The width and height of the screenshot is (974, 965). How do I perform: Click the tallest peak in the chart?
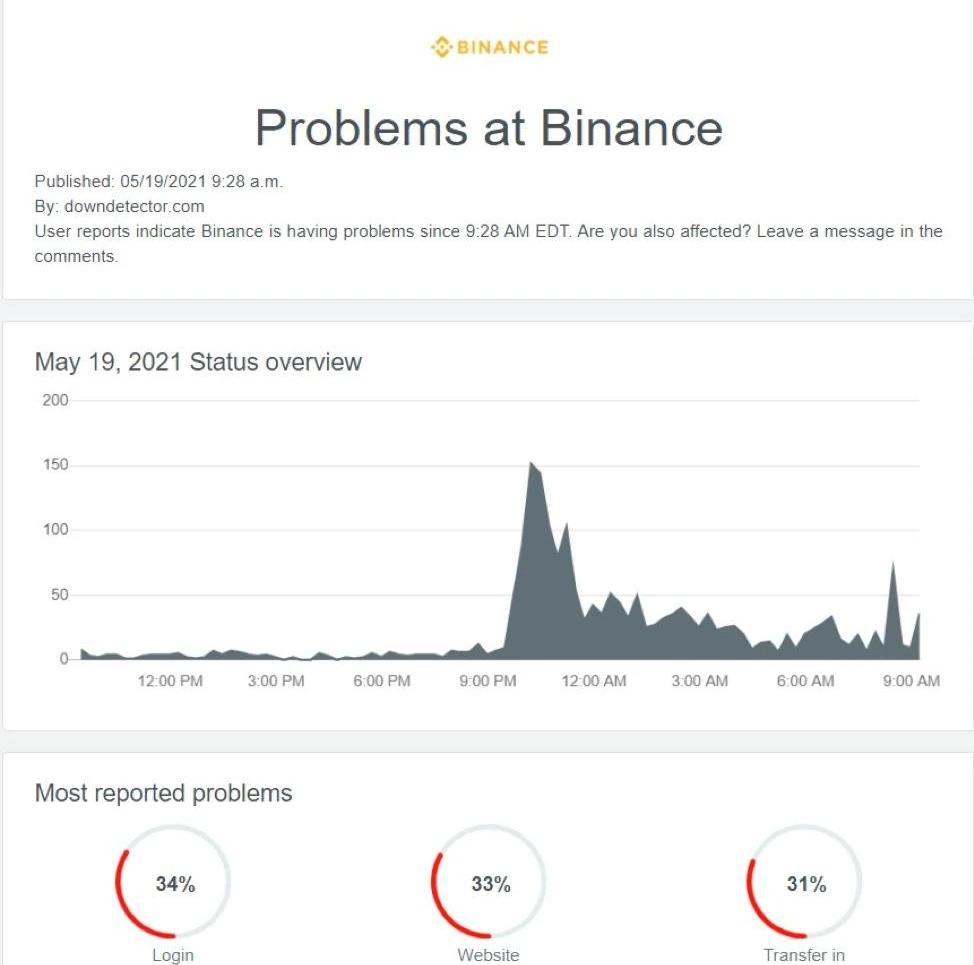point(530,464)
